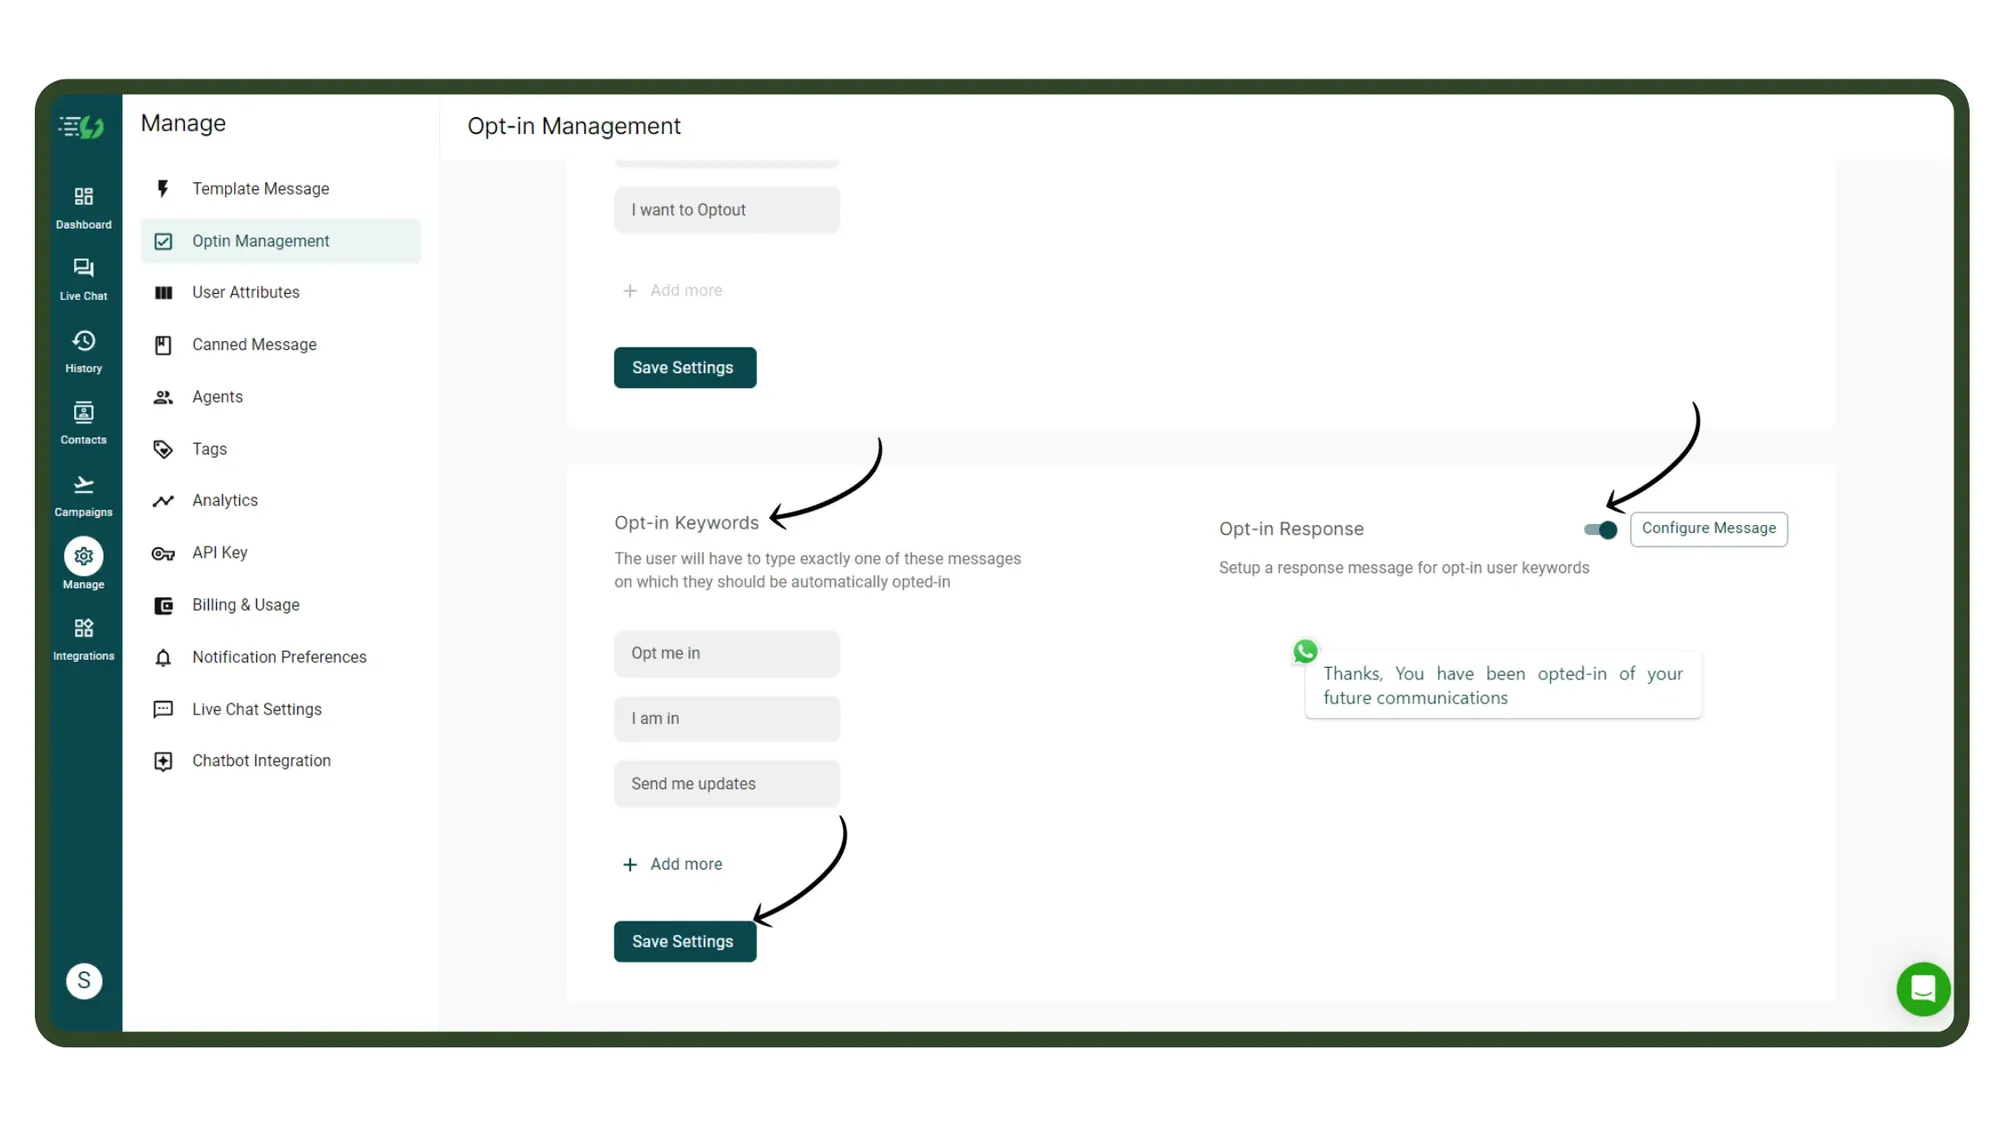Click Save Settings under opt-in keywords
The height and width of the screenshot is (1125, 2000).
685,941
